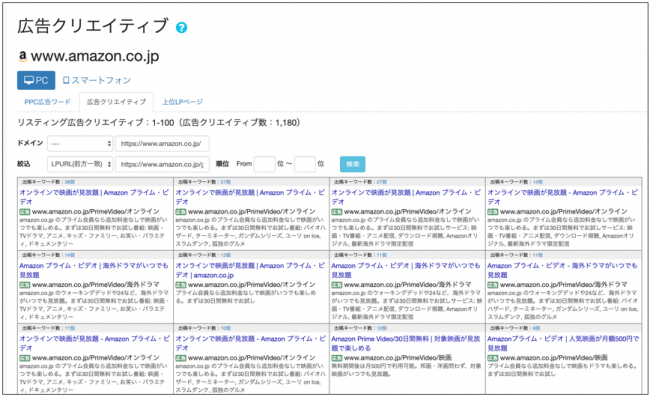Click the 絞込 field label
Viewport: 650px width, 397px height.
tap(24, 164)
